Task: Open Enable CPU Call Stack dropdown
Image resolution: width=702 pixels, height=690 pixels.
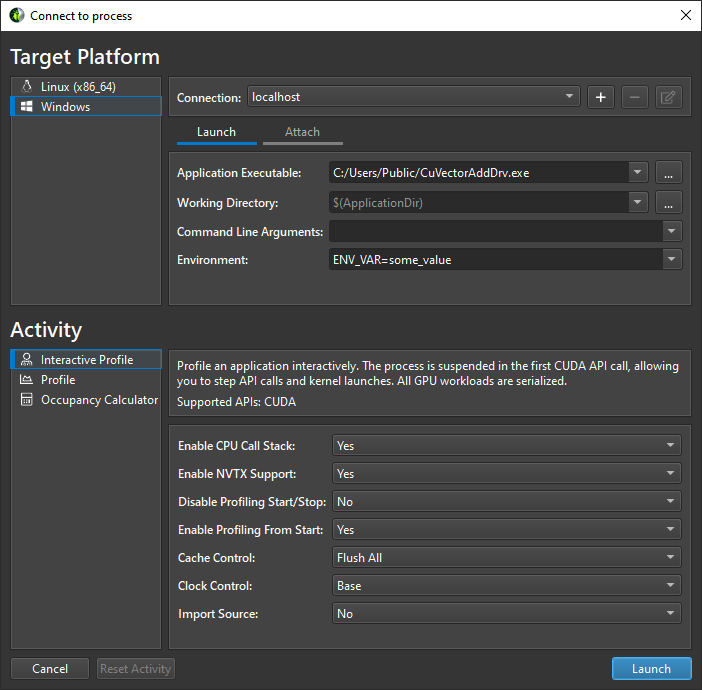Action: [x=506, y=446]
